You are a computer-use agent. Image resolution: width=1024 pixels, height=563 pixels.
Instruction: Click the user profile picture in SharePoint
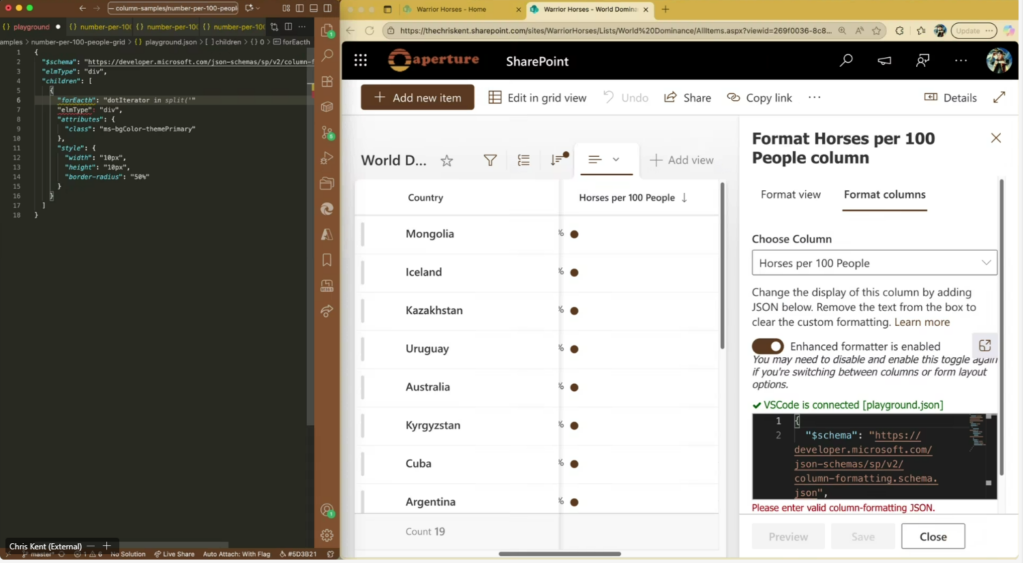(999, 61)
